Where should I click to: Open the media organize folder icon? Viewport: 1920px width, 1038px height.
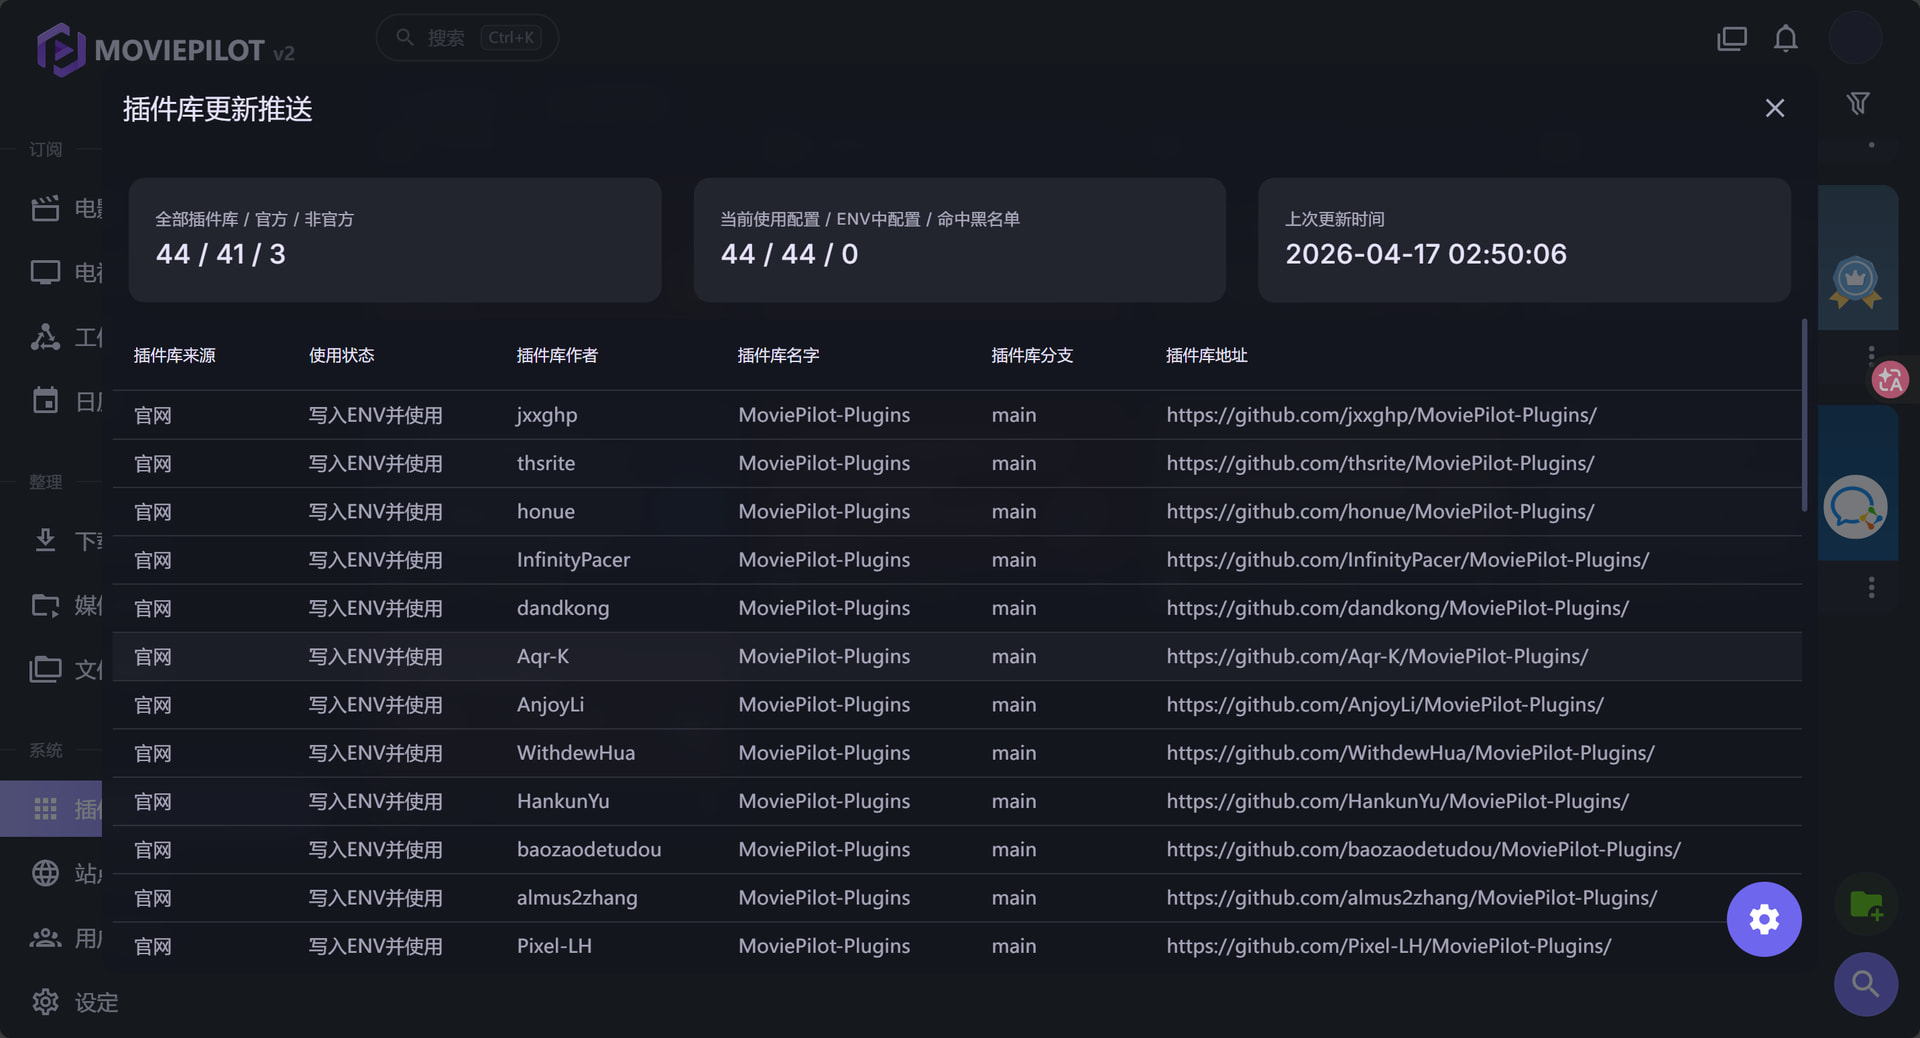pos(45,605)
